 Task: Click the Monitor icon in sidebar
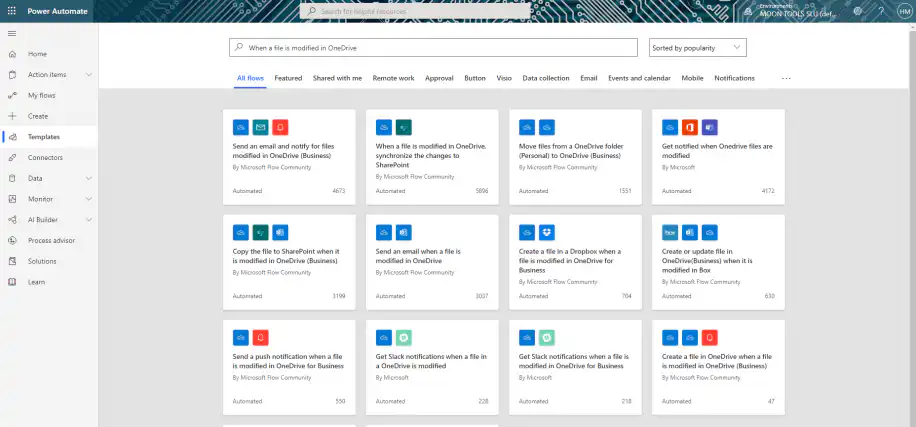[12, 199]
